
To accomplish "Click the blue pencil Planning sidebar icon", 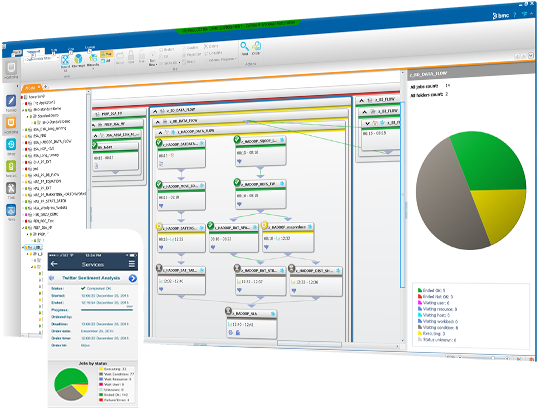I will click(11, 101).
